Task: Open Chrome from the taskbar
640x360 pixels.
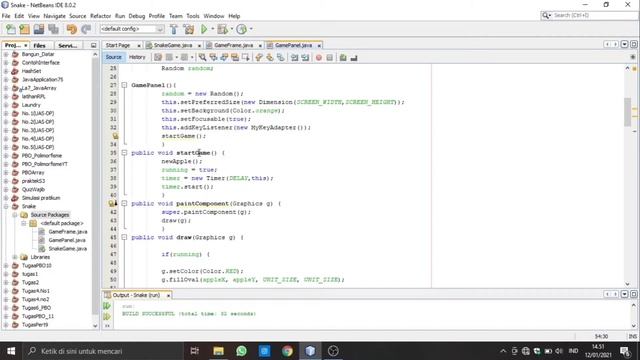Action: (287, 351)
